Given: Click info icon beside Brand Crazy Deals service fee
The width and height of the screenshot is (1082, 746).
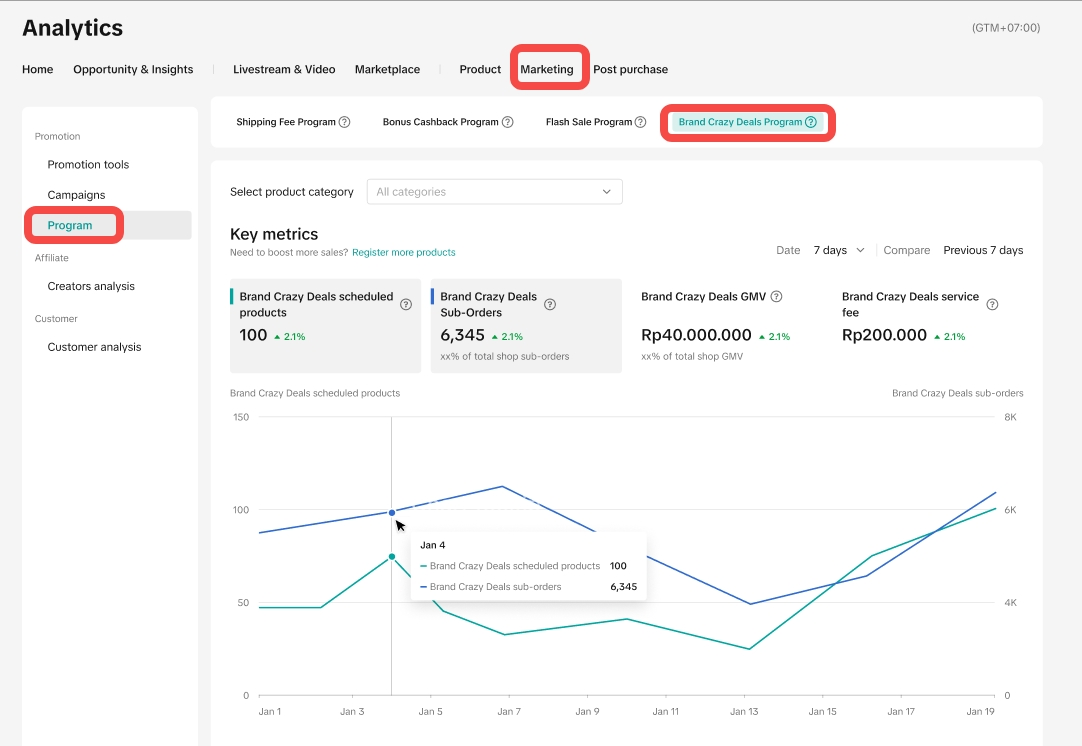Looking at the screenshot, I should (992, 305).
